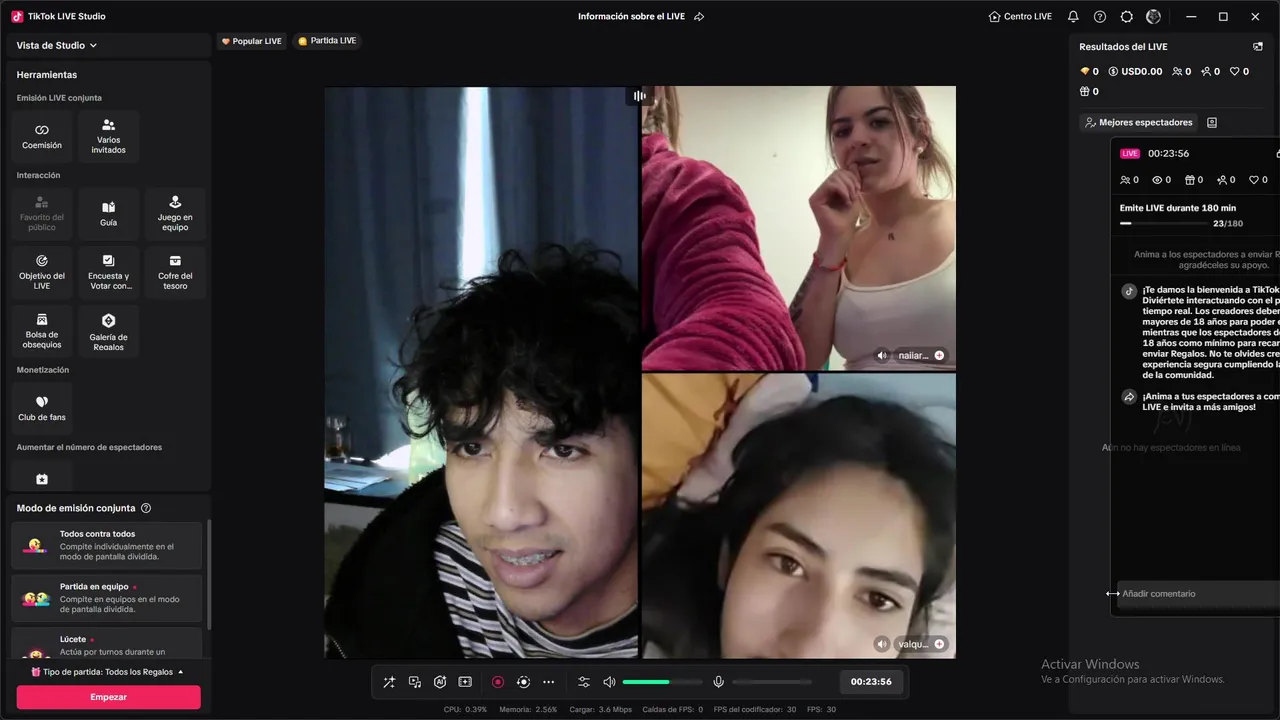Open Bolsa de obsequios
The width and height of the screenshot is (1280, 720).
pyautogui.click(x=42, y=331)
